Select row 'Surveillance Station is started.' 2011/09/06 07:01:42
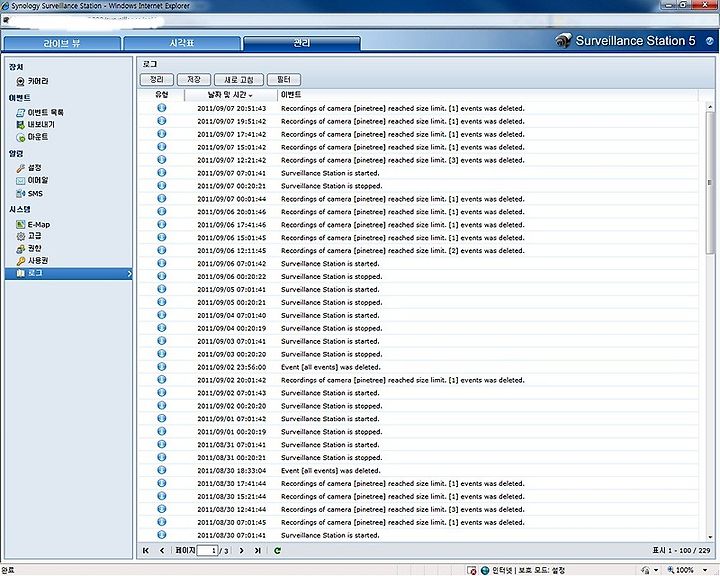 coord(419,263)
